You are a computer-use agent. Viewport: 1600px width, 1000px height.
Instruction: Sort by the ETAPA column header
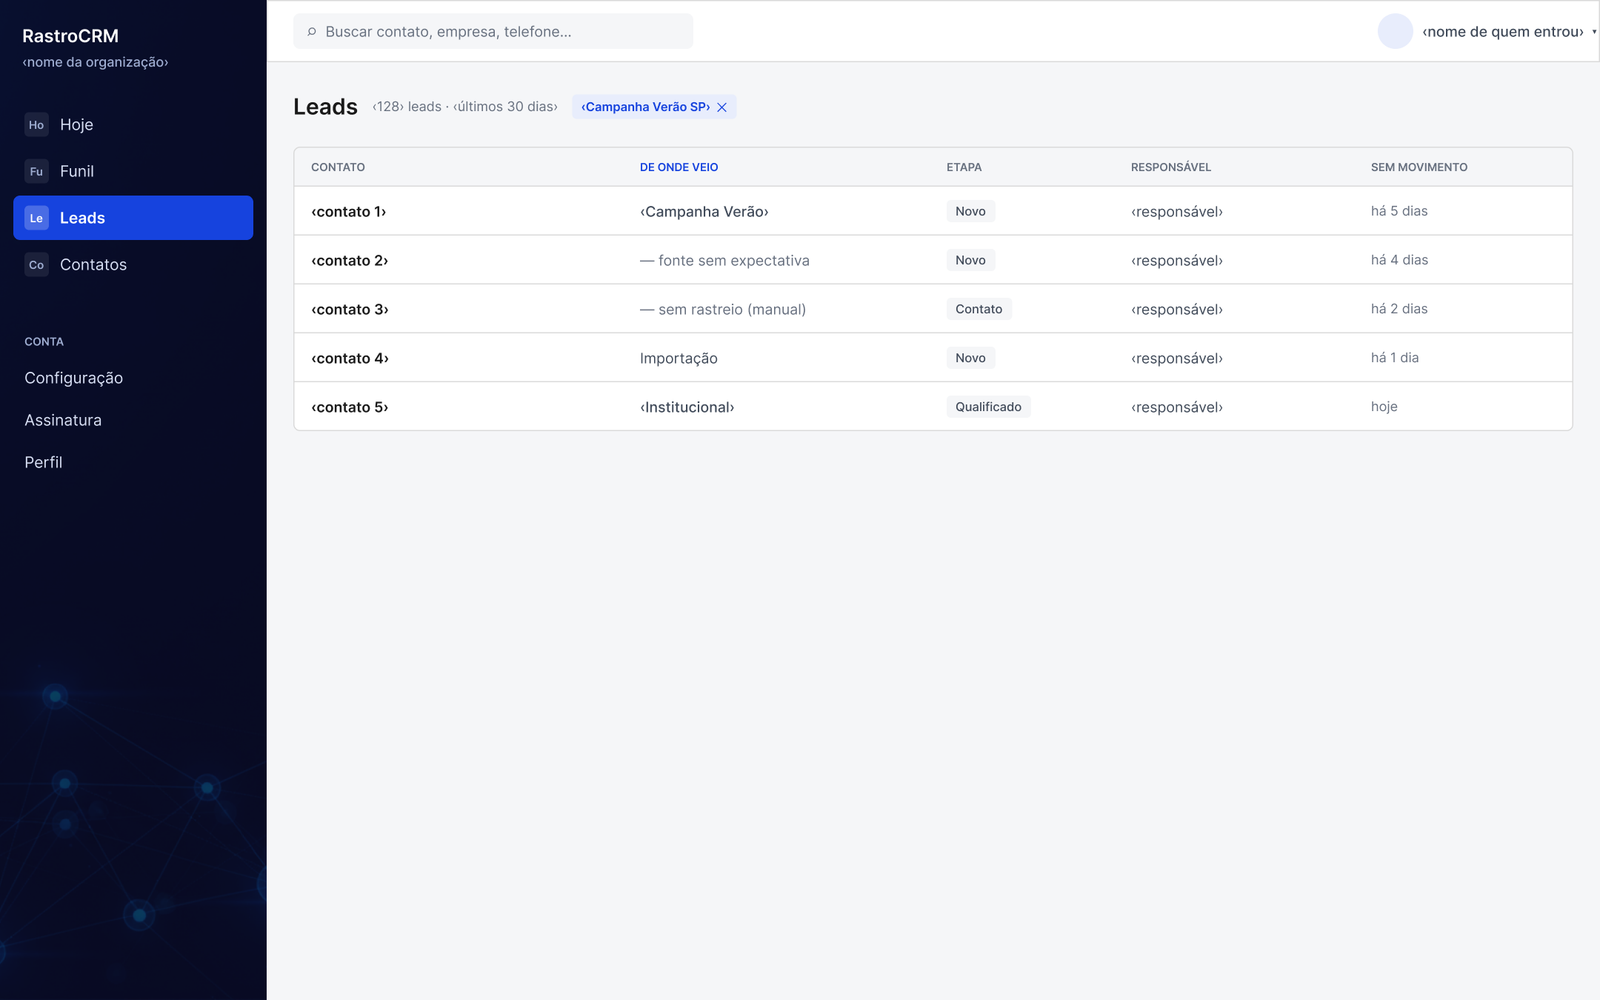tap(964, 167)
